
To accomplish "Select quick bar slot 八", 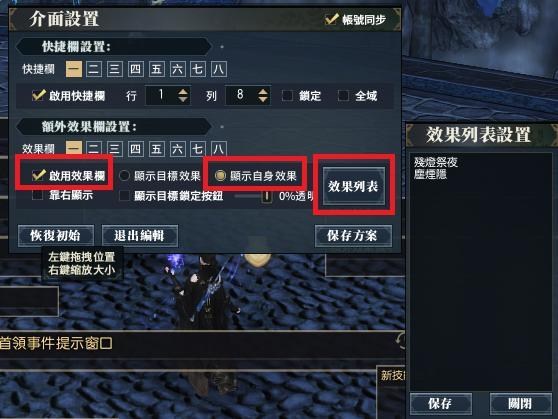I will point(219,69).
